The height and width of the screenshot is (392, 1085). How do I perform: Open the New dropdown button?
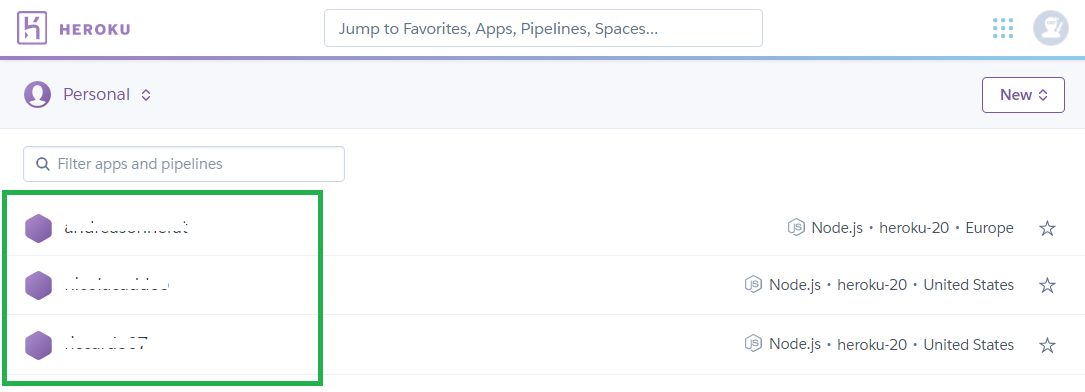[x=1023, y=95]
